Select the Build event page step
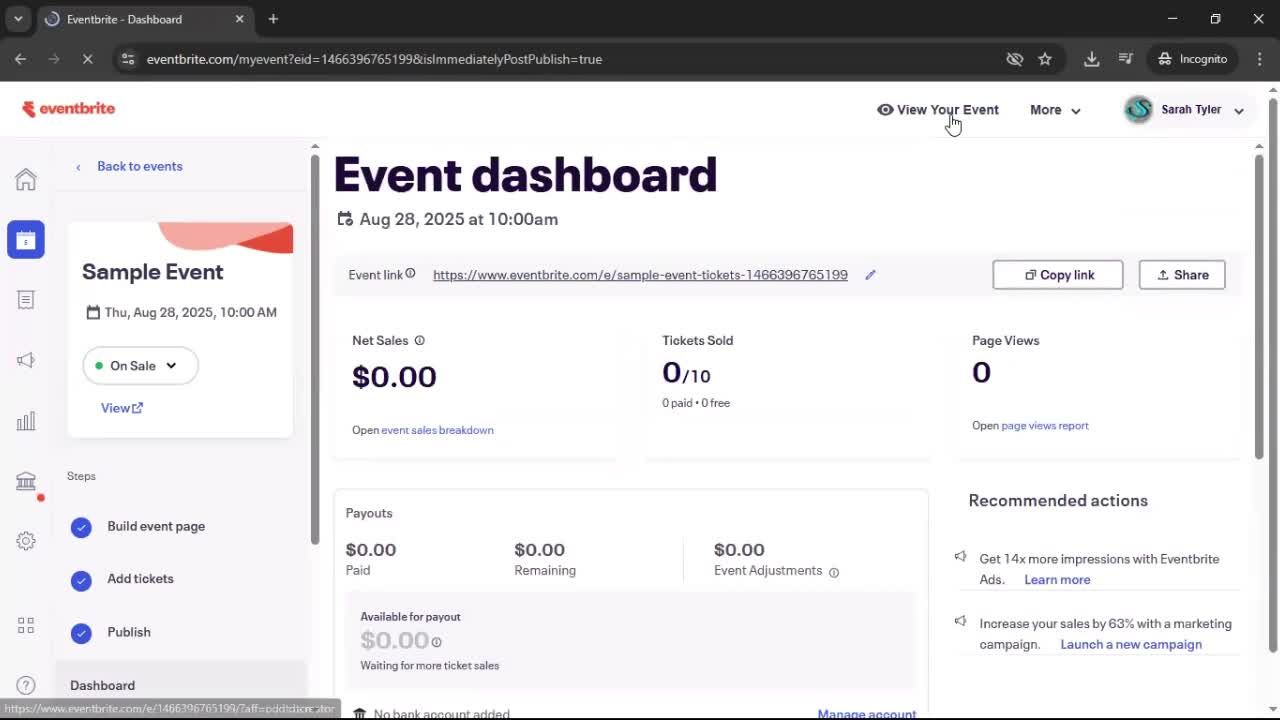 point(156,526)
